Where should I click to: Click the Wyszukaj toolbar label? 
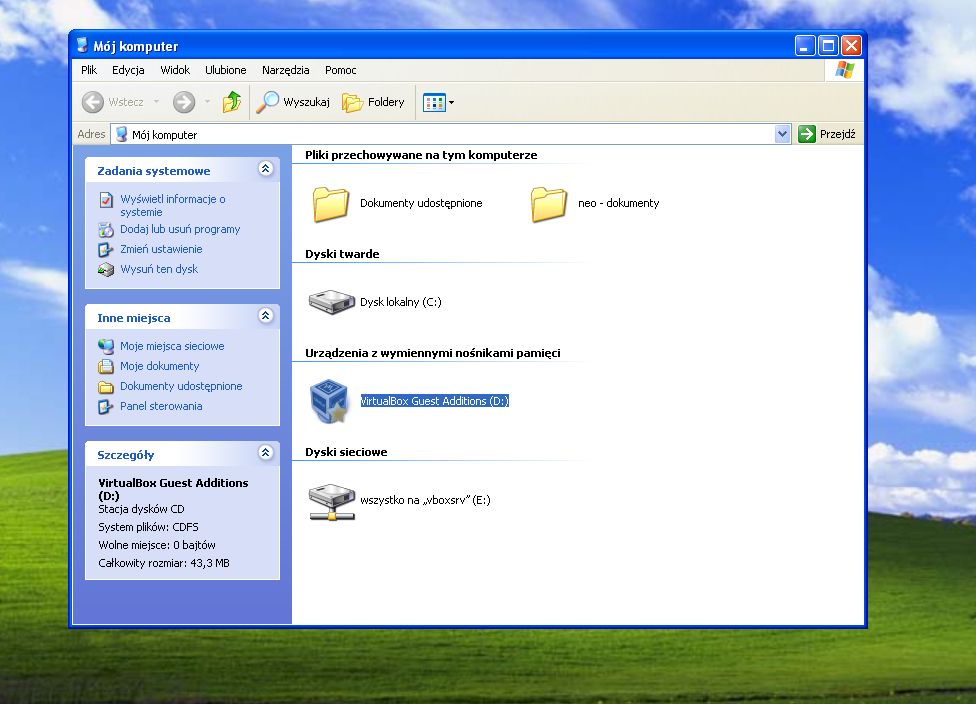tap(306, 102)
